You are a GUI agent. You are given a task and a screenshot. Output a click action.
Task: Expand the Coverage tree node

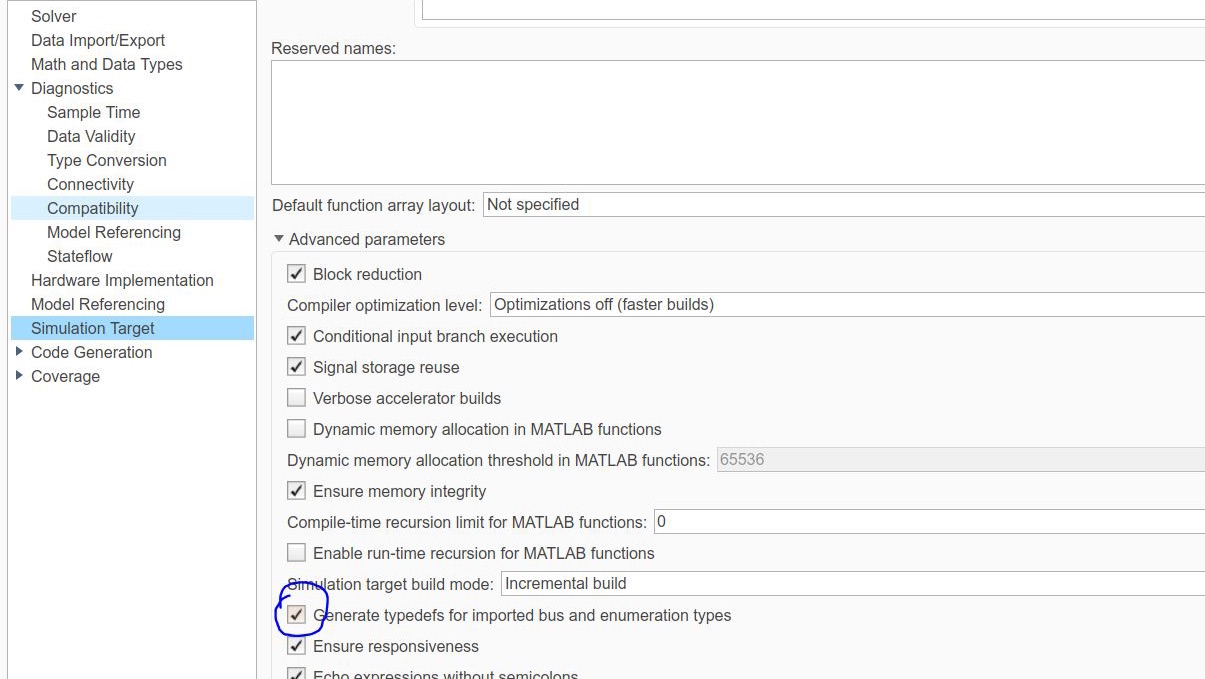(19, 376)
